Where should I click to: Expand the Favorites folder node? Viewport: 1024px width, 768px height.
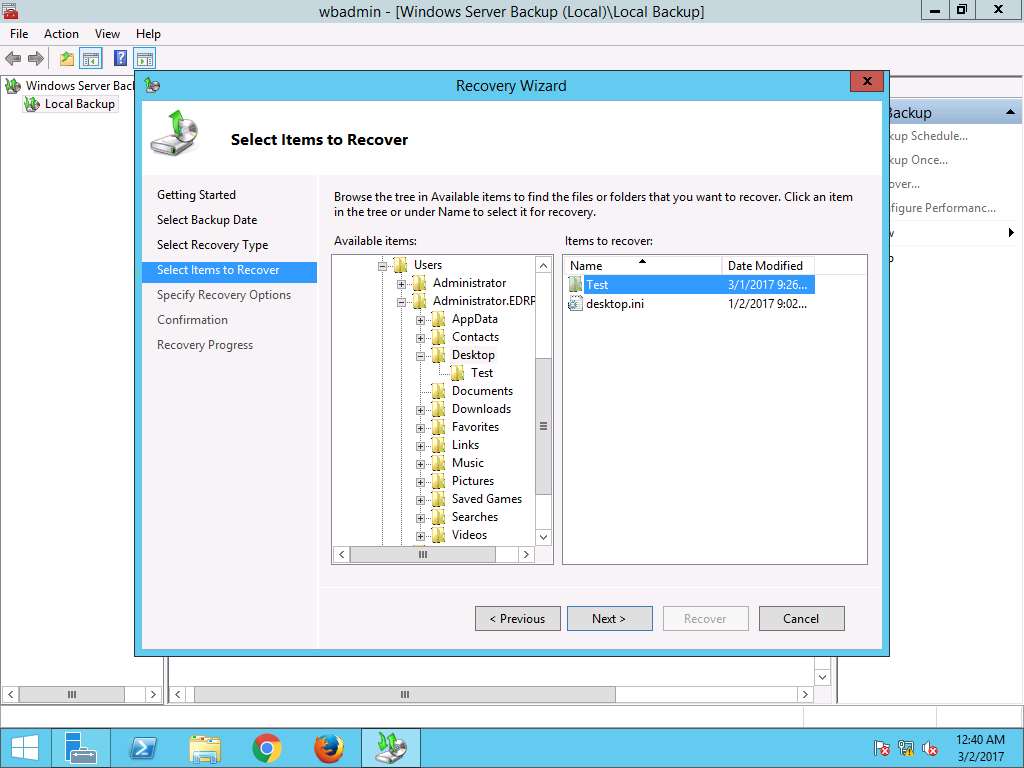[x=421, y=428]
